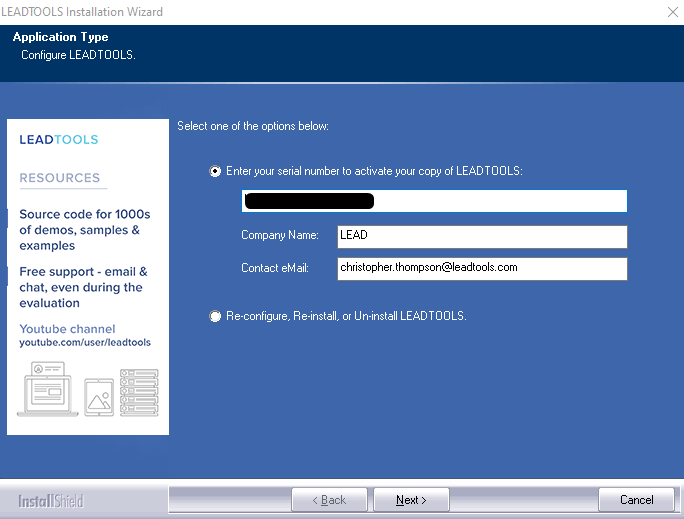Screen dimensions: 684x519
Task: Click the 'Select one of the options below' text
Action: 253,126
